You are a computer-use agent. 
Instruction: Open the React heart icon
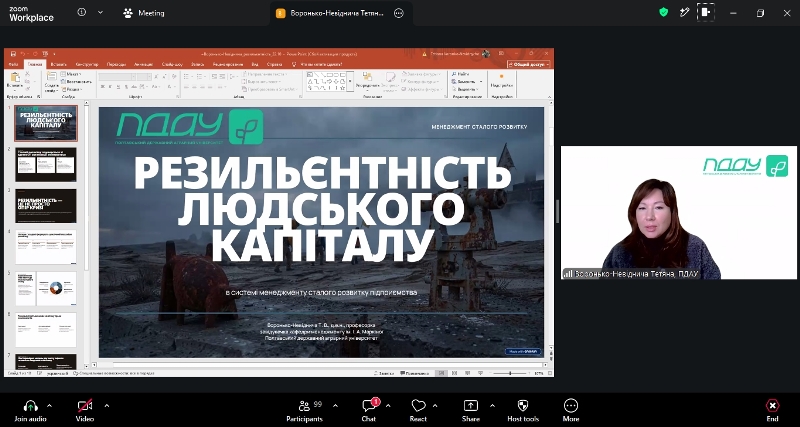point(418,406)
